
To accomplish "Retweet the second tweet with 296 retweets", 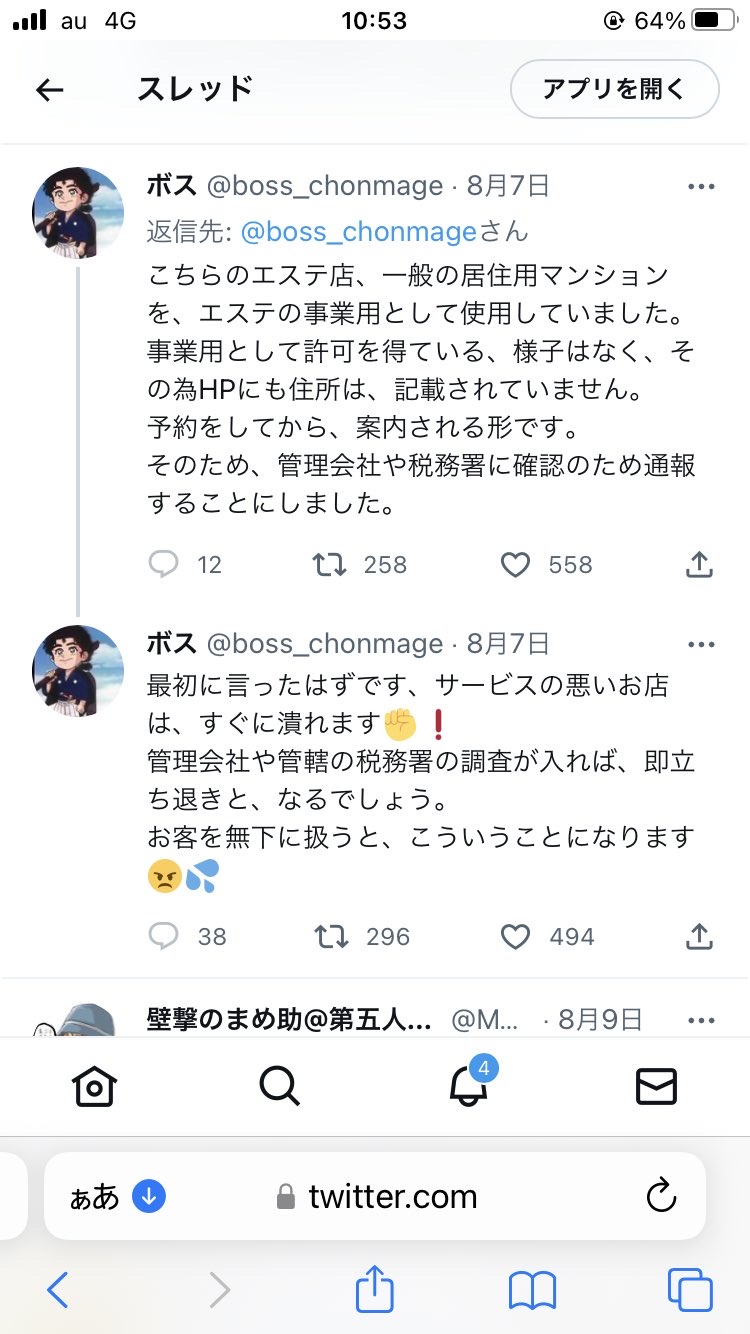I will (331, 936).
